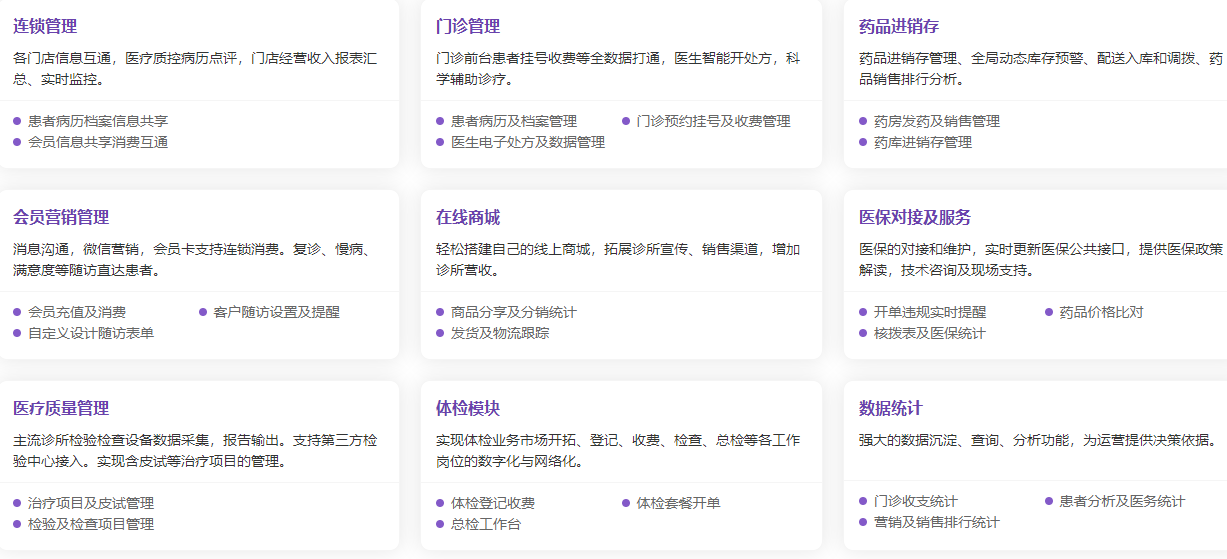This screenshot has height=559, width=1227.
Task: Open the 连锁管理 card title
Action: tap(45, 26)
